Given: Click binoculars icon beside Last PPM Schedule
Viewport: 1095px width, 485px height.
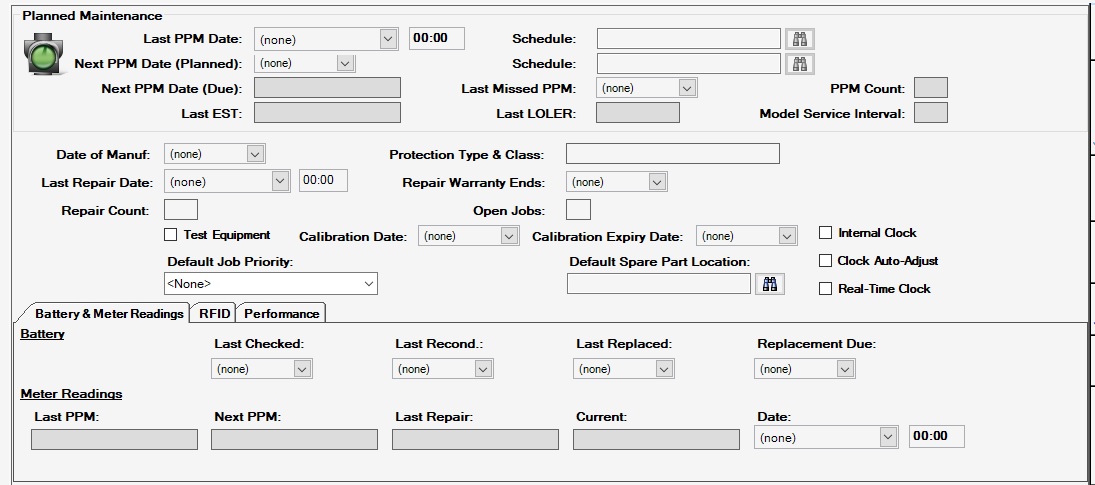Looking at the screenshot, I should (800, 39).
